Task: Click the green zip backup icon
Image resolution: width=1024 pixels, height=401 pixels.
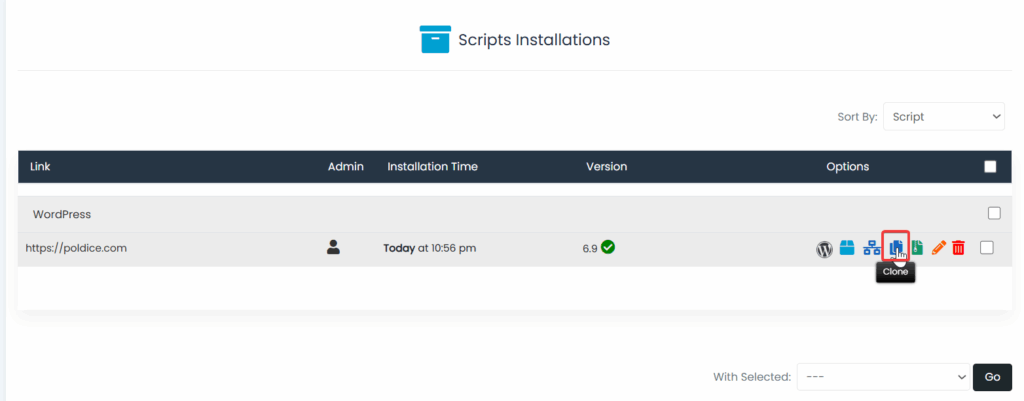Action: click(x=917, y=248)
